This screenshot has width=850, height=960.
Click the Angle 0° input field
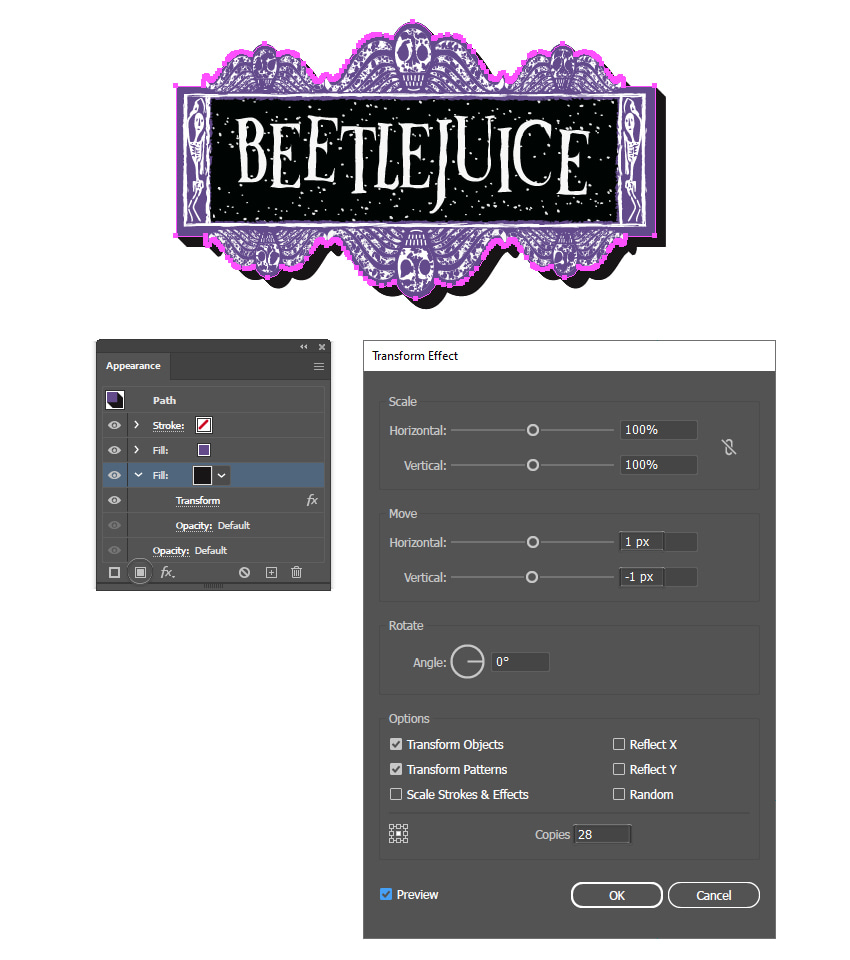pyautogui.click(x=520, y=662)
